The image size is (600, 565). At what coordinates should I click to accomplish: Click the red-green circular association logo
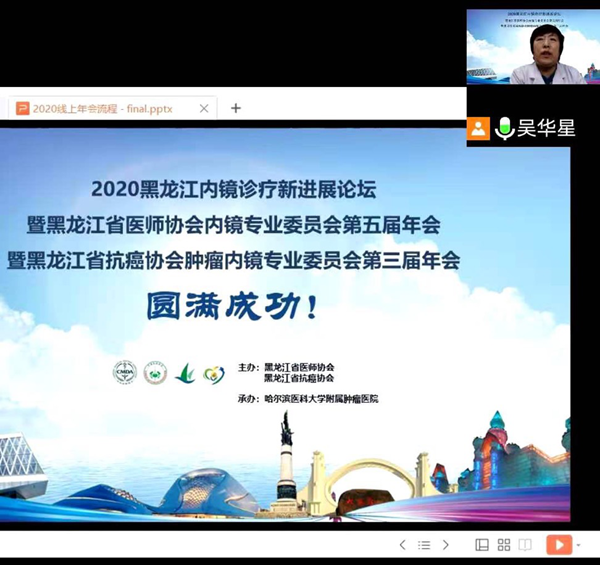click(x=155, y=372)
